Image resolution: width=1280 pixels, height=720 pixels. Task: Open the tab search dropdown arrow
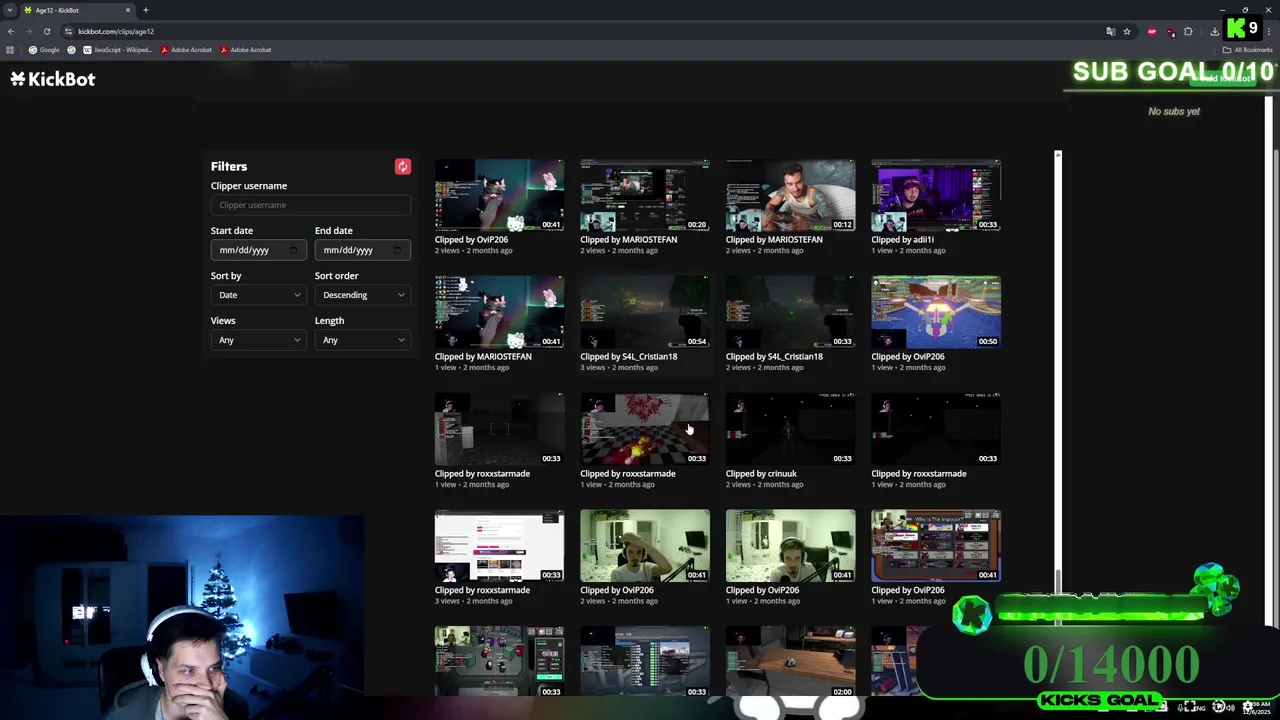[x=9, y=10]
